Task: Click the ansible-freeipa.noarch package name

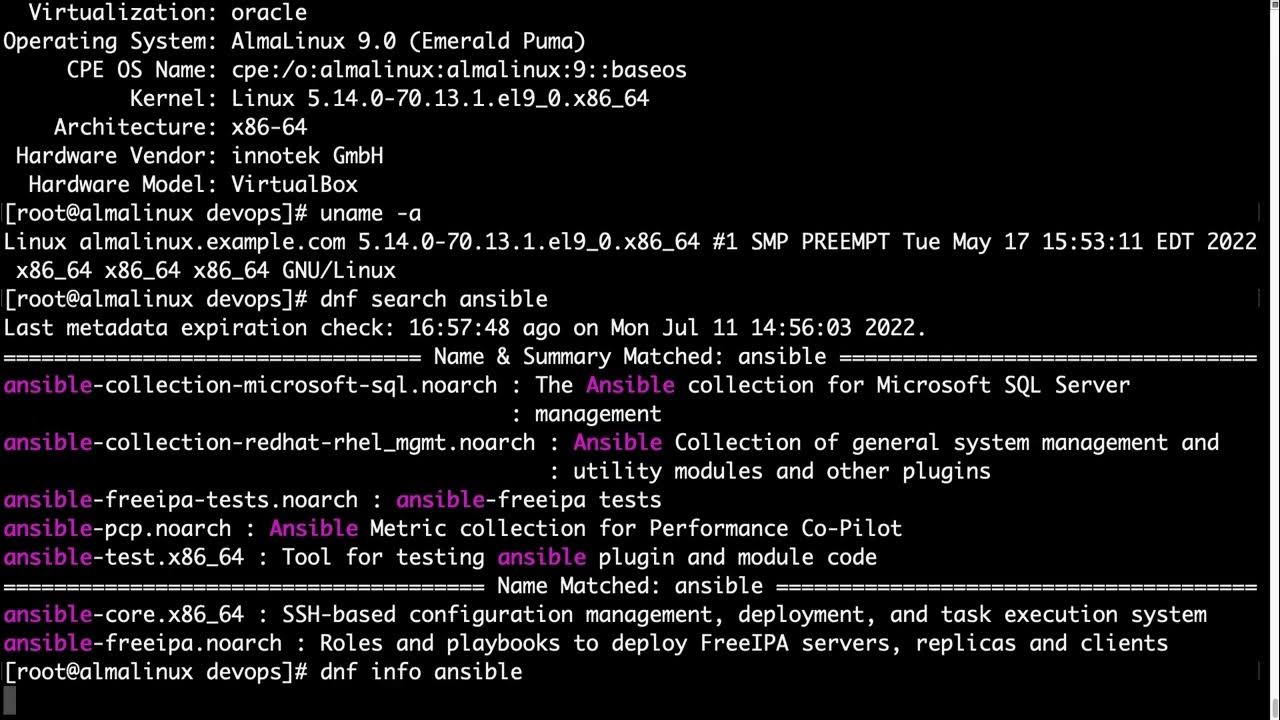Action: (x=143, y=643)
